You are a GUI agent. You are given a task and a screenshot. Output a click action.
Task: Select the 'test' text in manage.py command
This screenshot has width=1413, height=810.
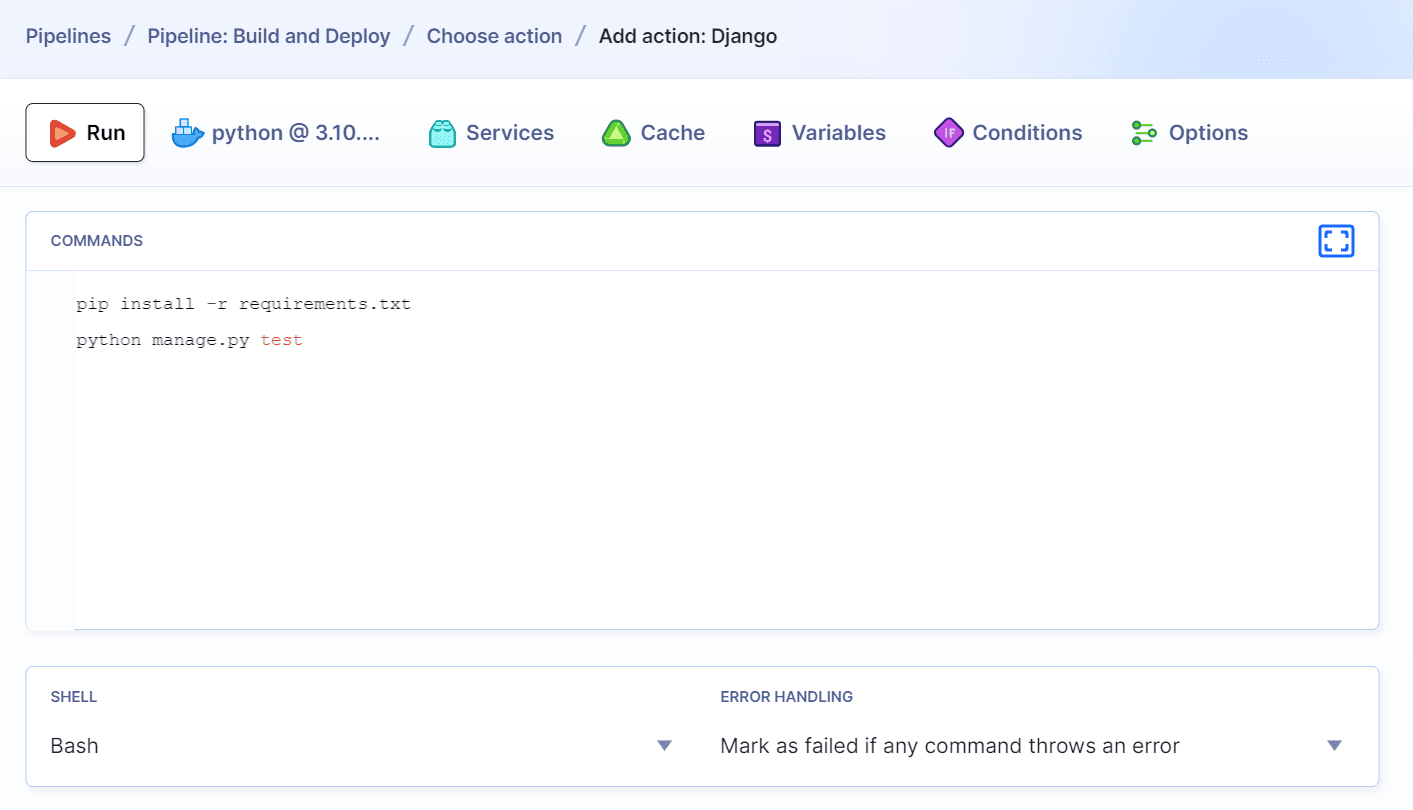point(281,339)
